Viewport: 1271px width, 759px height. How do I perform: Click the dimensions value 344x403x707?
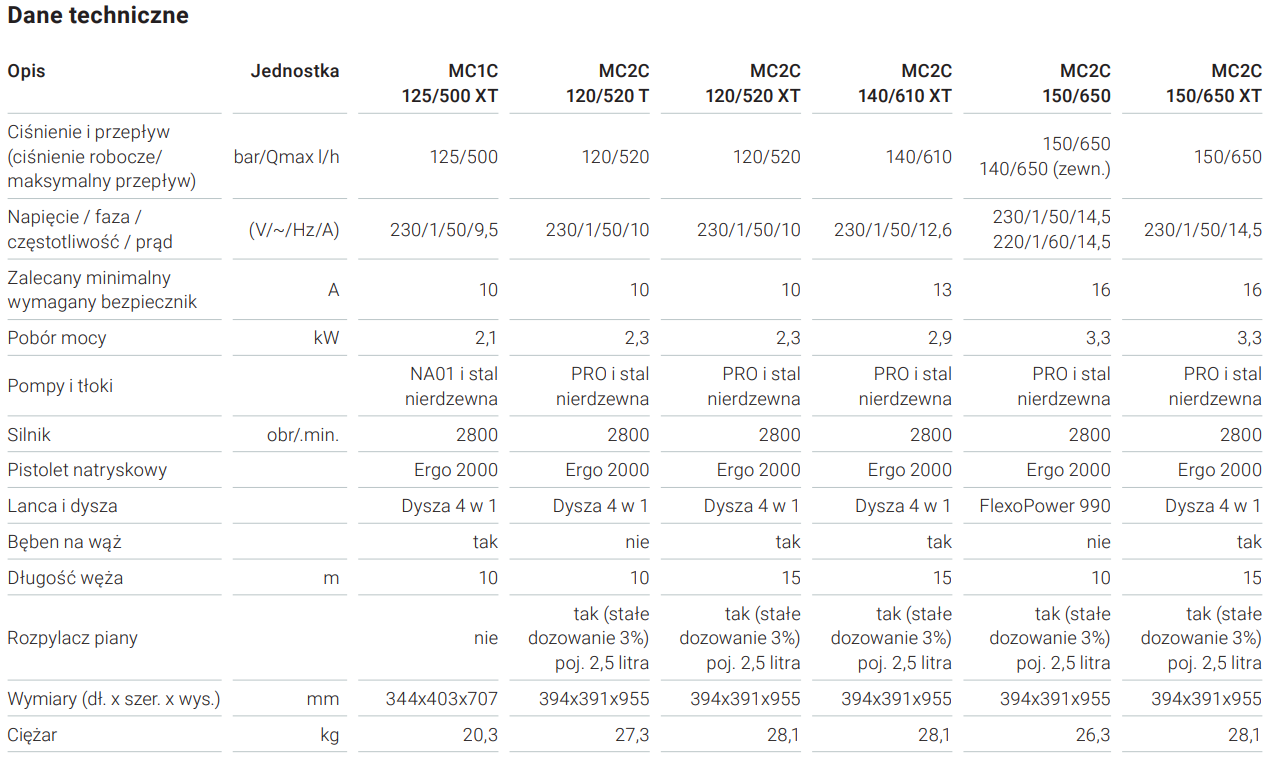pyautogui.click(x=442, y=699)
